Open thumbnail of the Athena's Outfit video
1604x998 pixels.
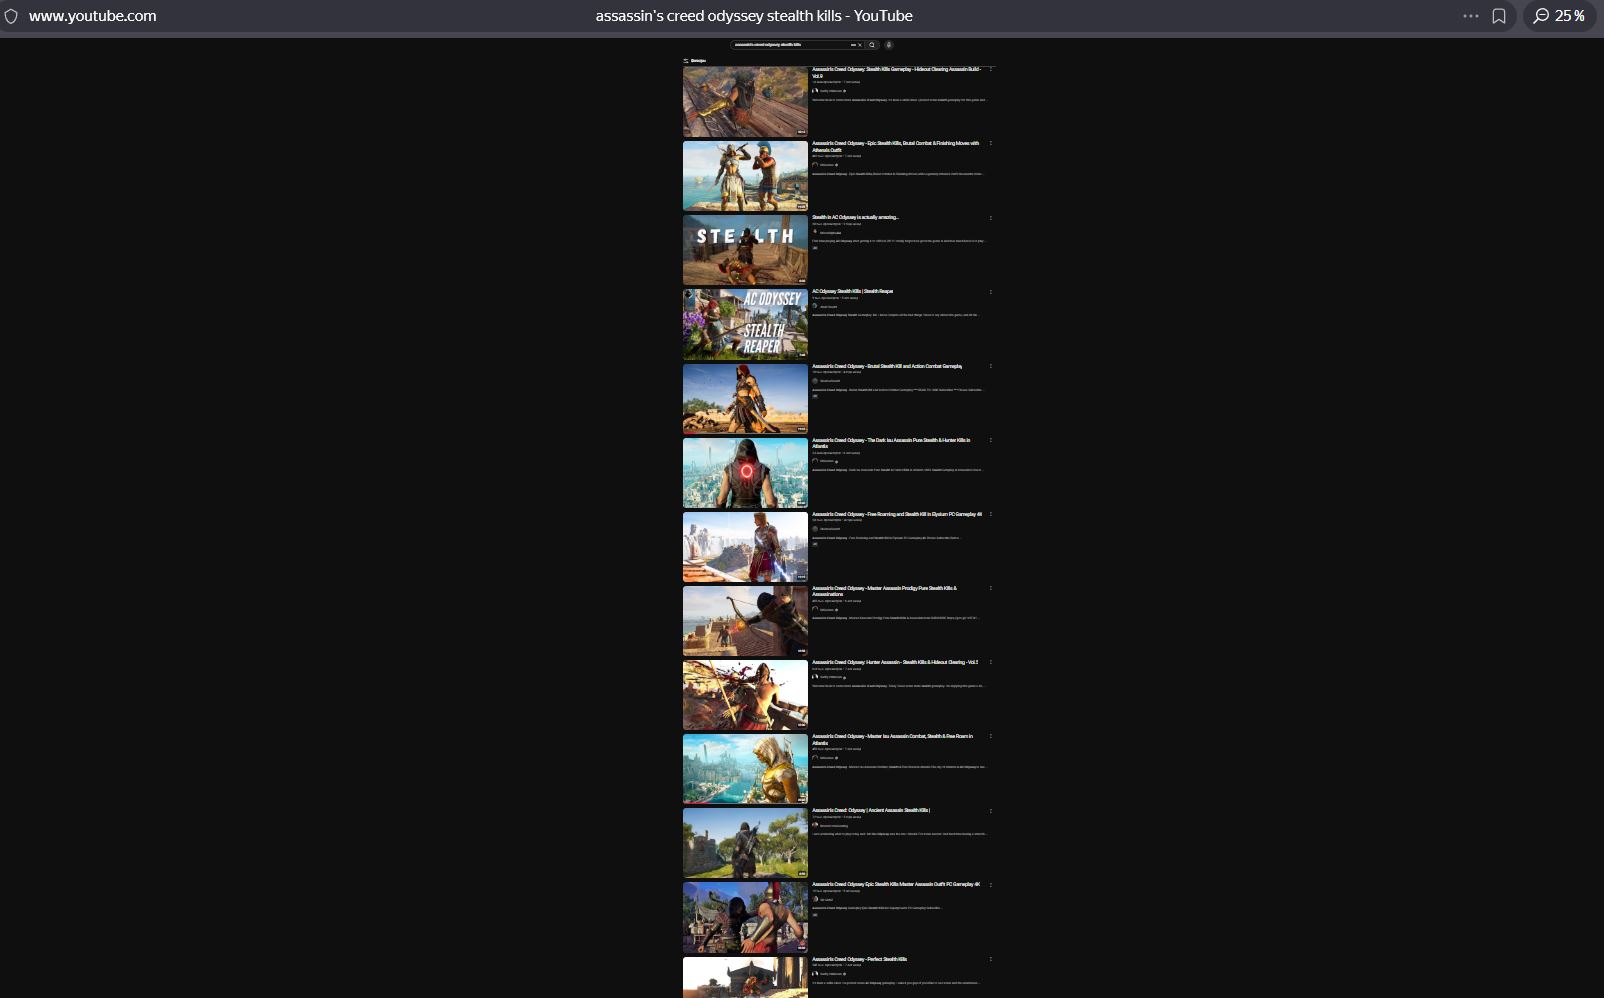[745, 176]
